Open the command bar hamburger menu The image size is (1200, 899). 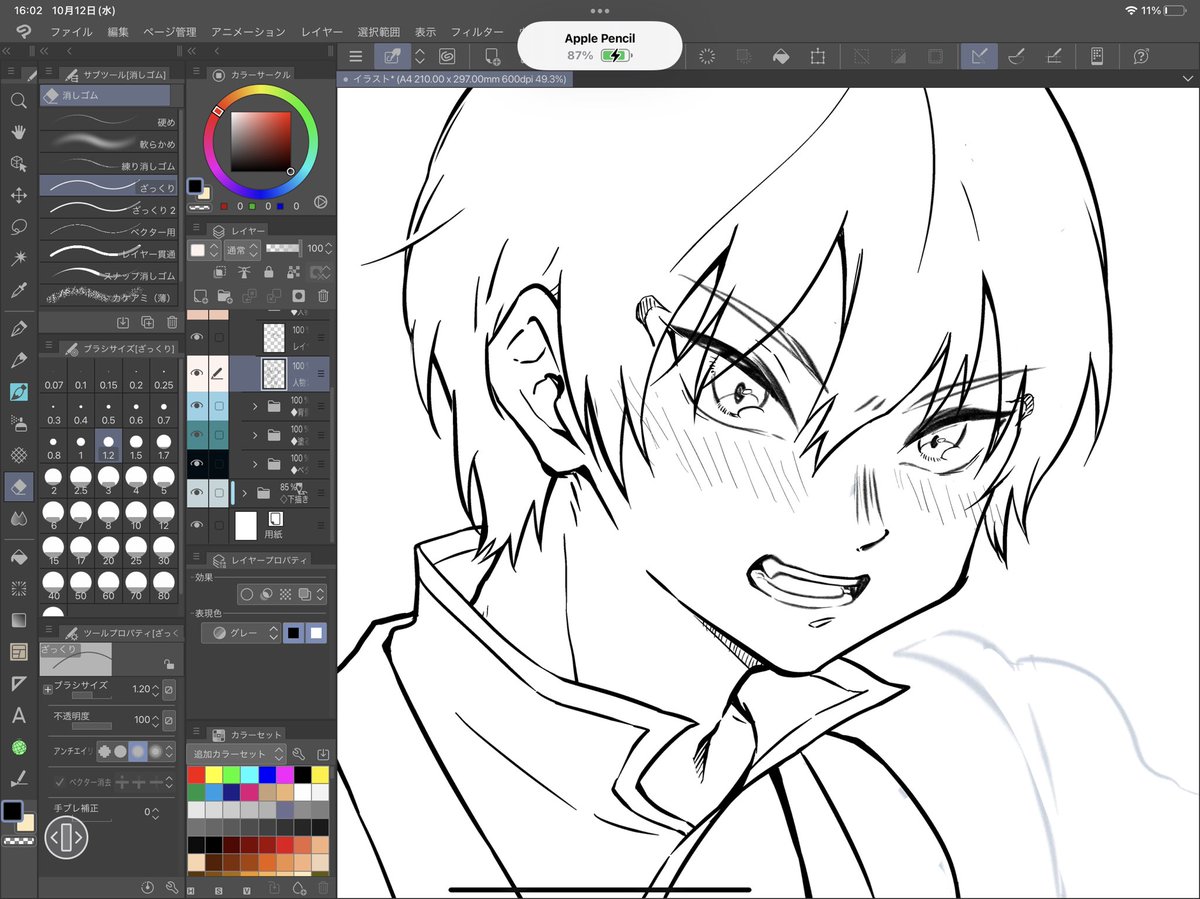[x=355, y=57]
